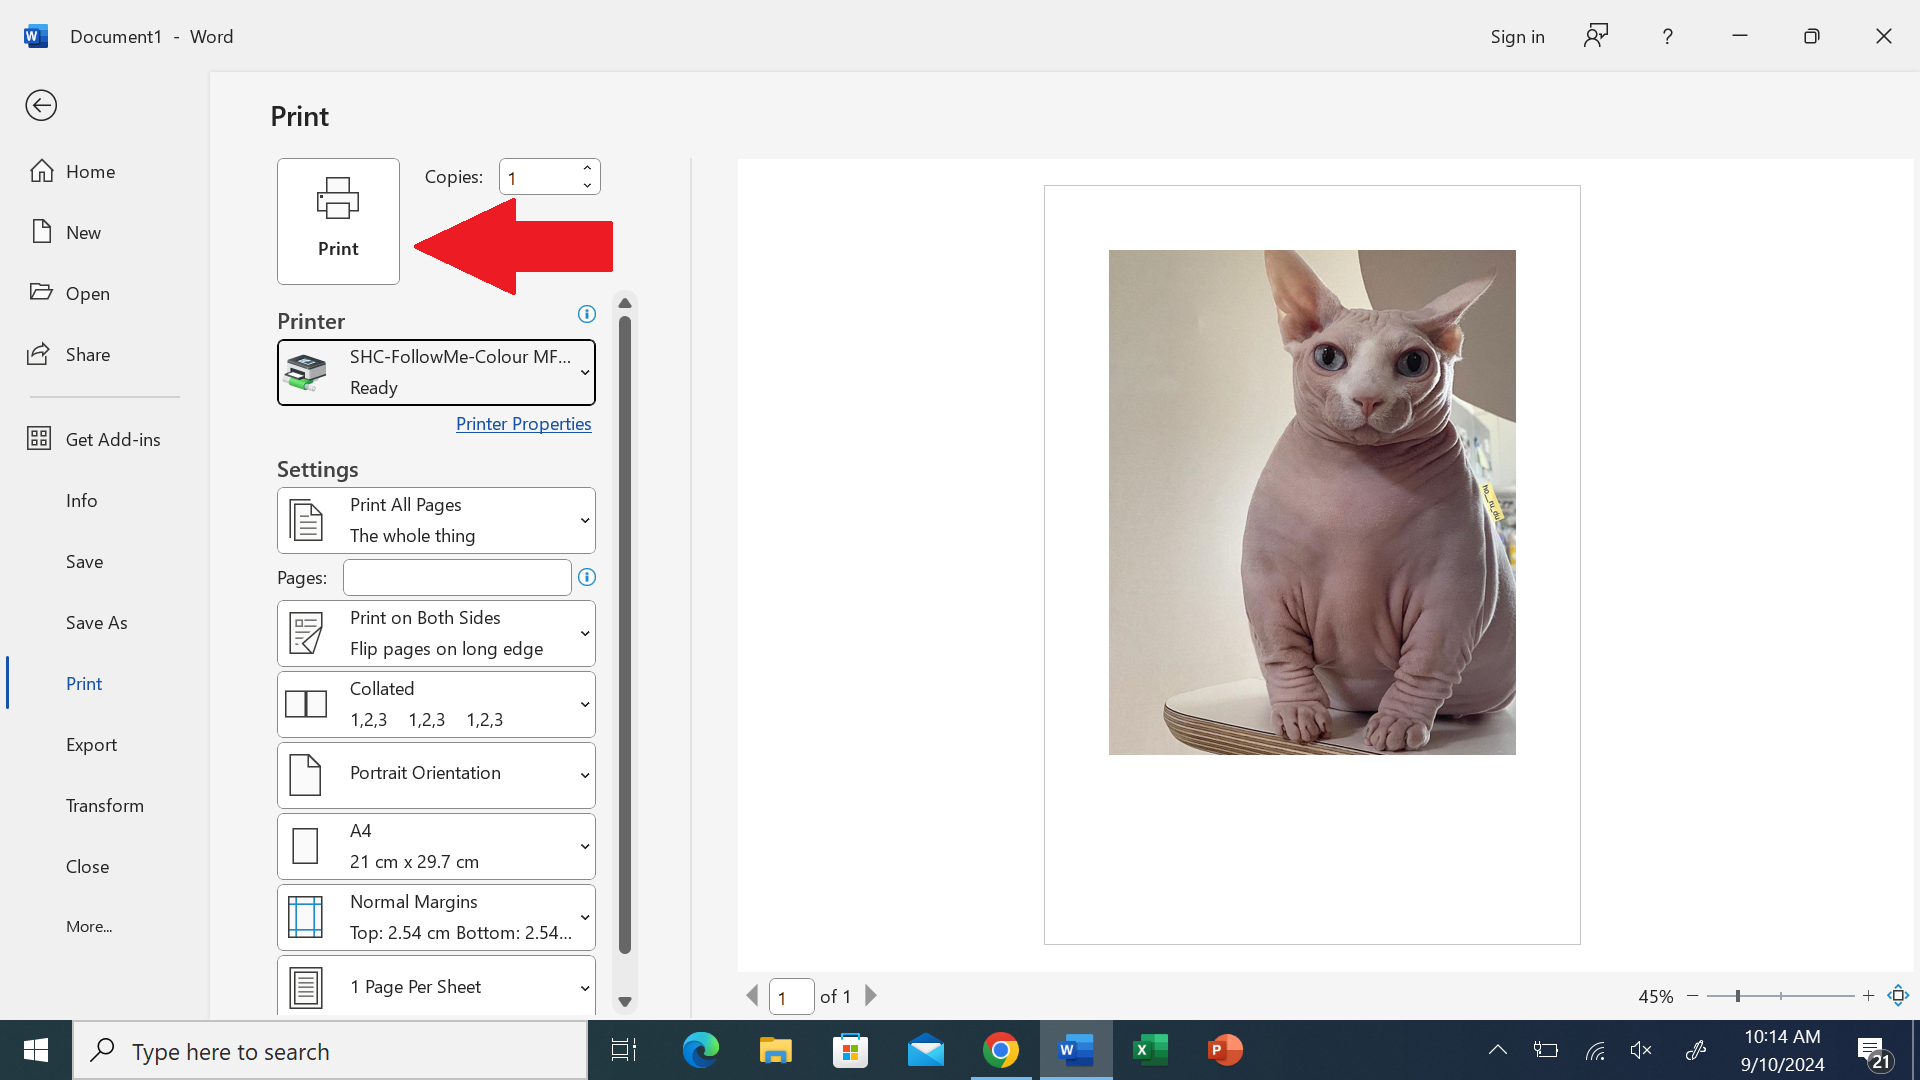Select Save As in the sidebar
Viewport: 1920px width, 1080px height.
coord(96,622)
